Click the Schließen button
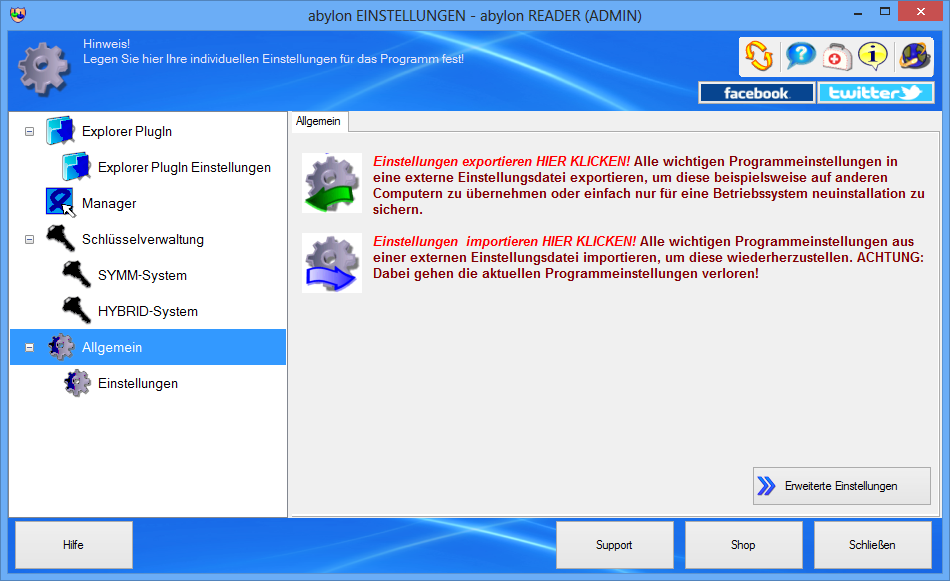950x581 pixels. 872,545
